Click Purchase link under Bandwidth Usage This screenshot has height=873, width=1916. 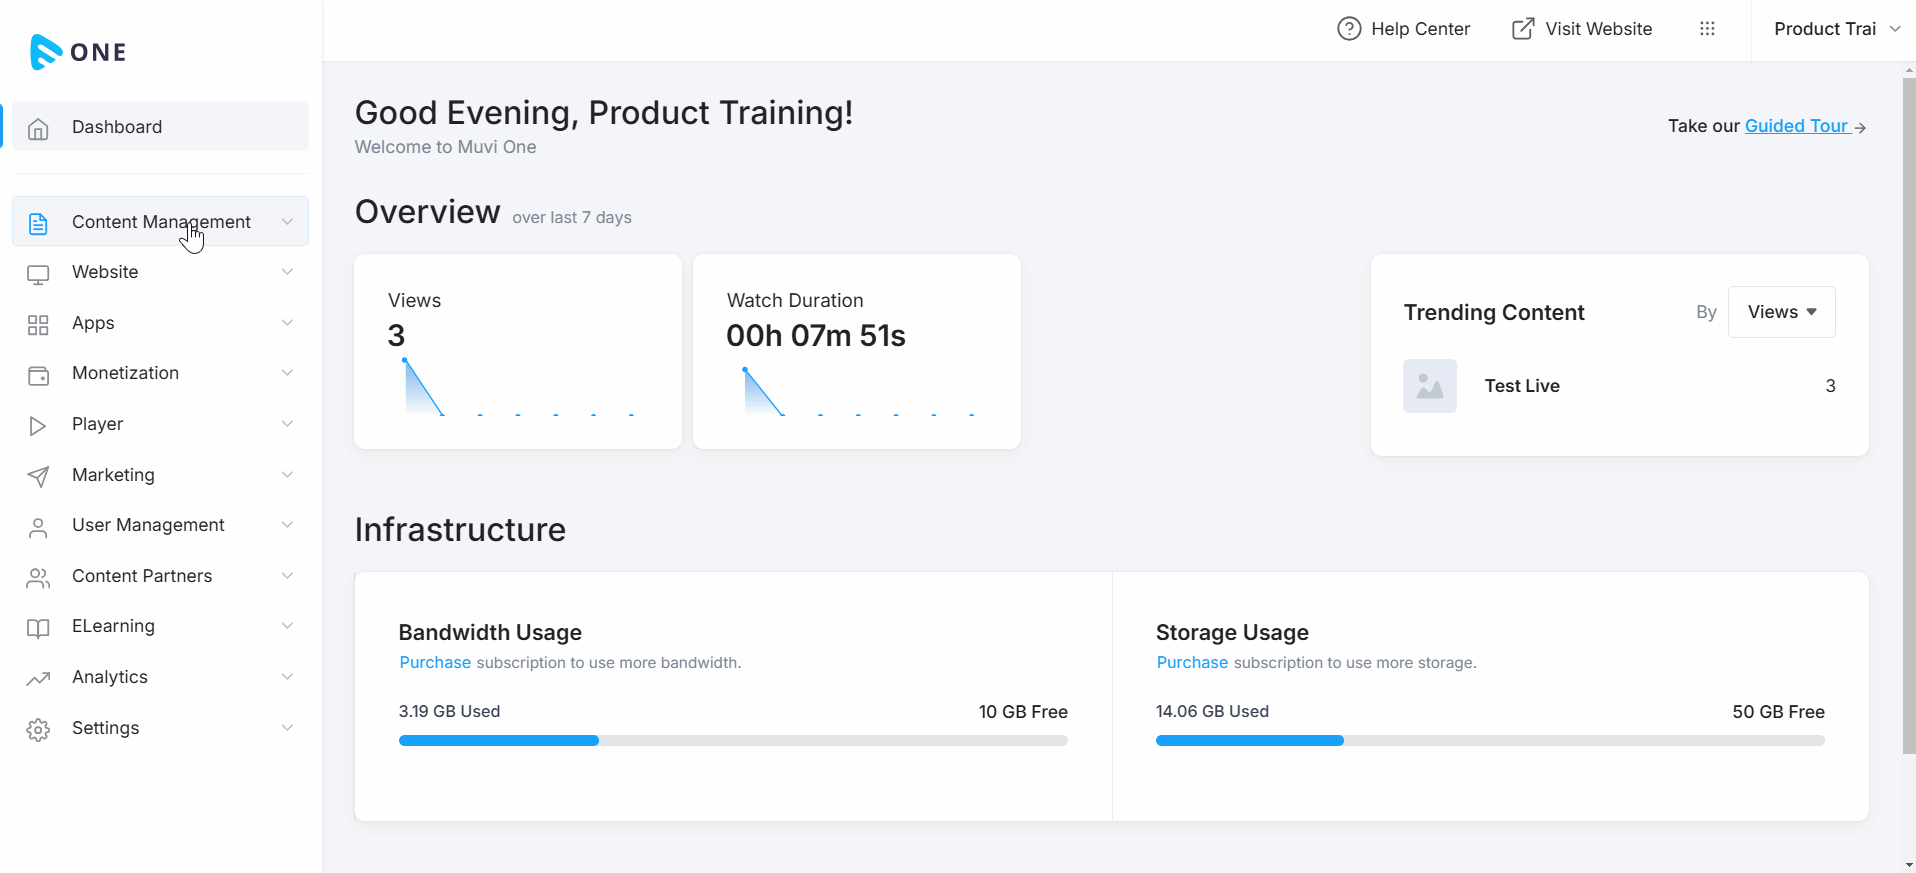[435, 662]
